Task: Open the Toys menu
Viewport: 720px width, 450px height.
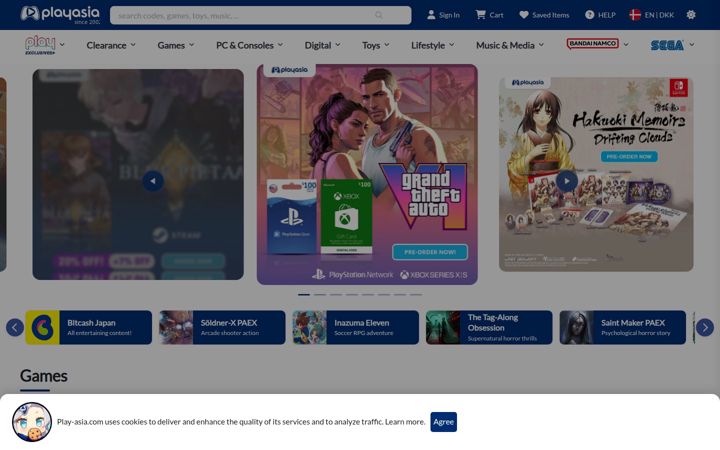Action: (371, 45)
